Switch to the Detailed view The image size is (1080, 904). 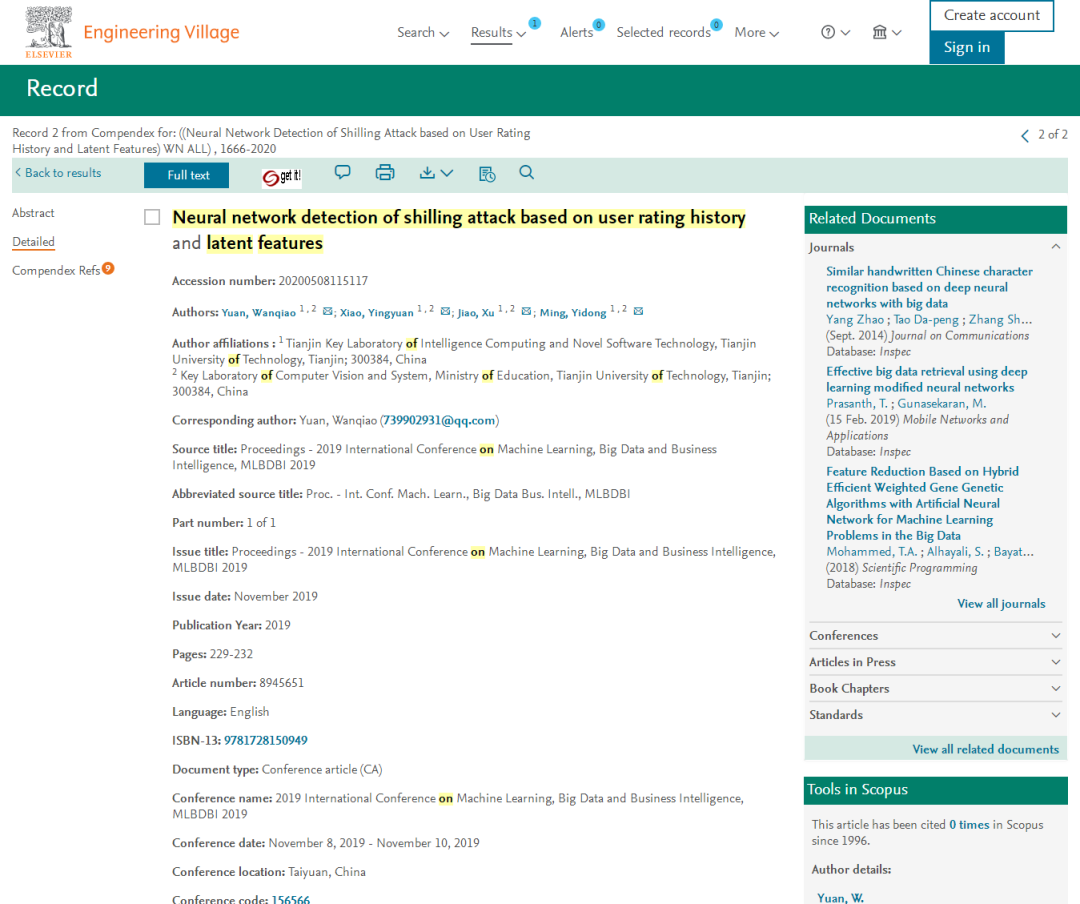33,242
